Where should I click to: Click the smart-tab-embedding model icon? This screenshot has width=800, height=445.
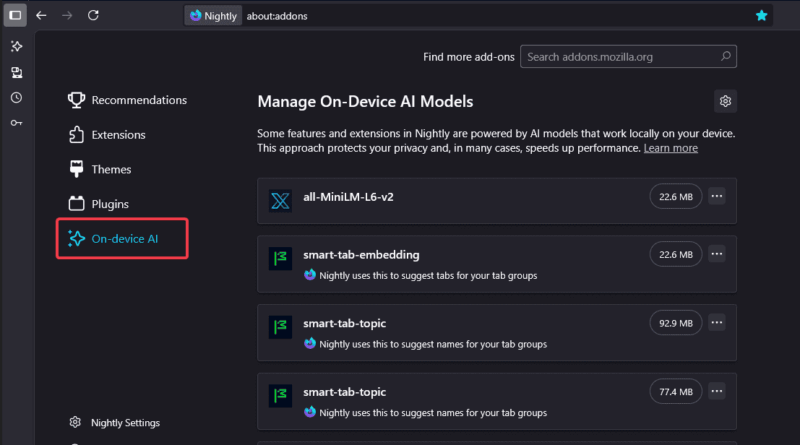point(280,258)
